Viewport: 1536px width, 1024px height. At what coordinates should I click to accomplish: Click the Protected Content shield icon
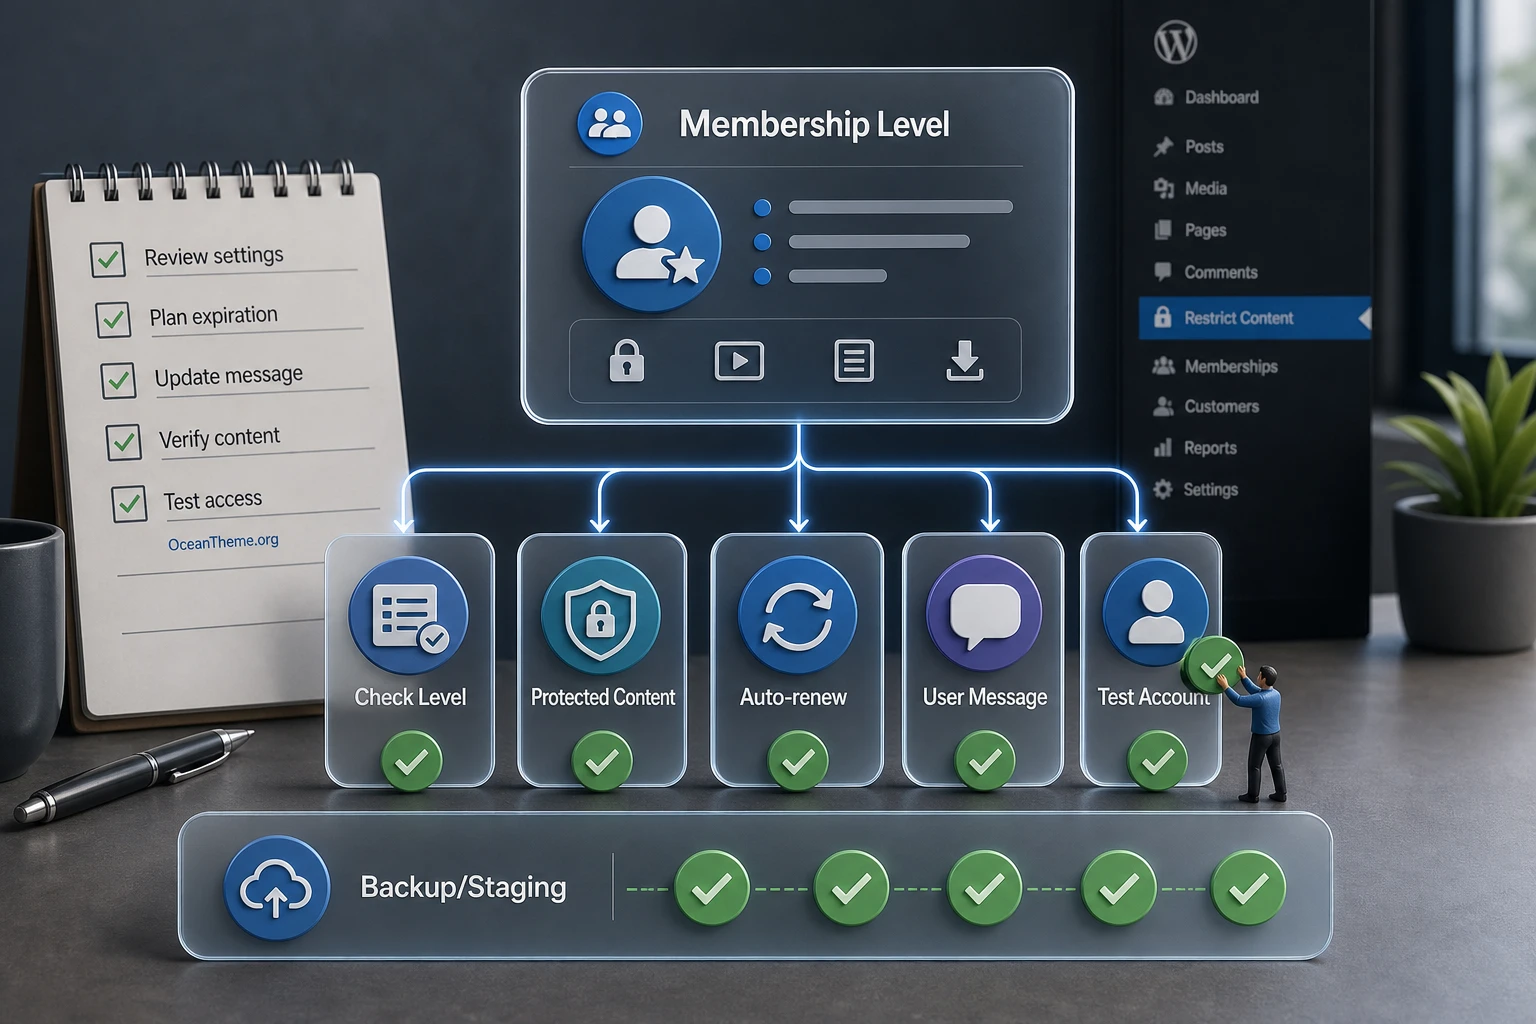click(x=600, y=615)
